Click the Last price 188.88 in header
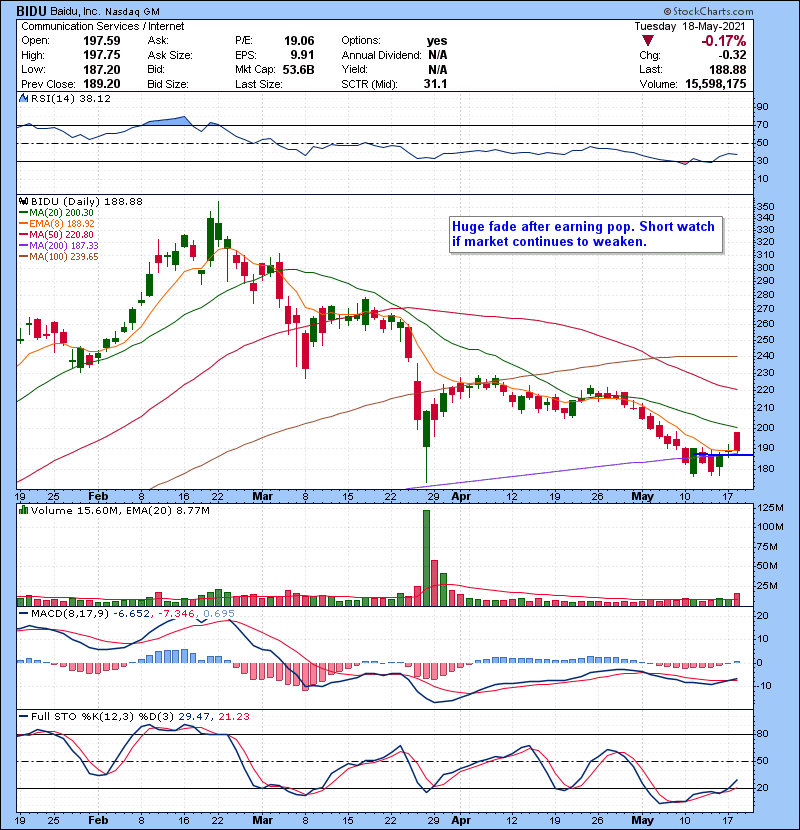This screenshot has height=830, width=800. (x=727, y=70)
